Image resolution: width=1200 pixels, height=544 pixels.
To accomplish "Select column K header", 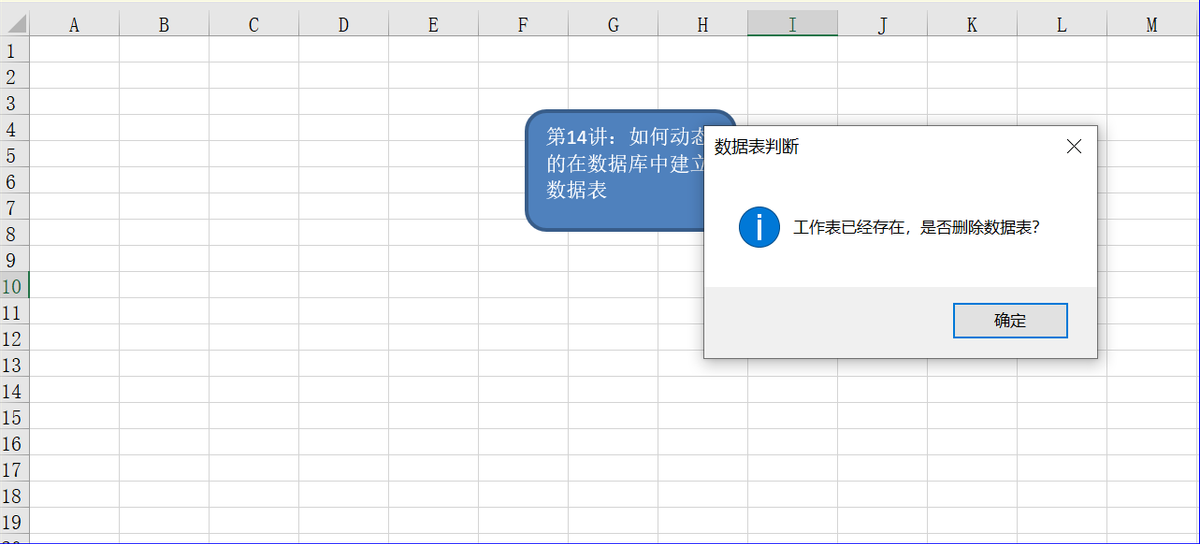I will click(972, 24).
